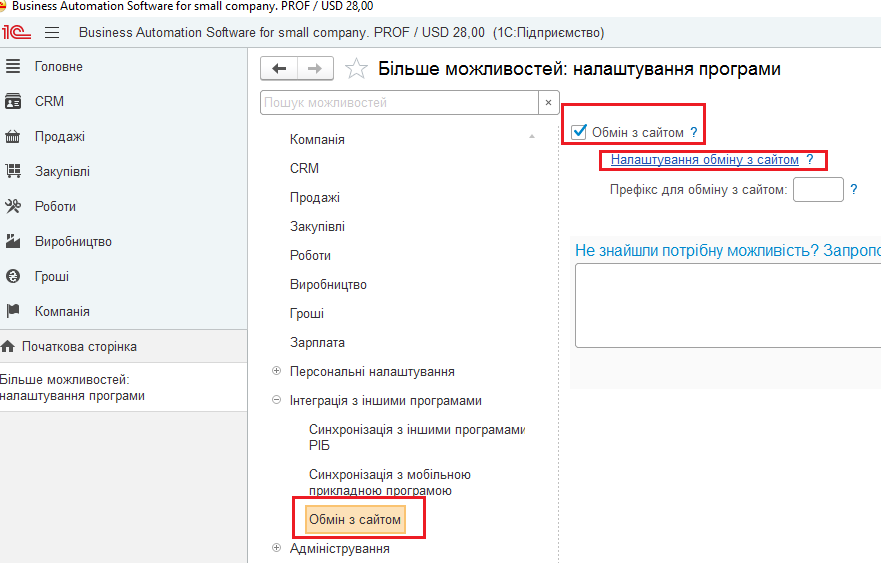Click the small up arrow next to Компанія
881x563 pixels.
click(532, 137)
